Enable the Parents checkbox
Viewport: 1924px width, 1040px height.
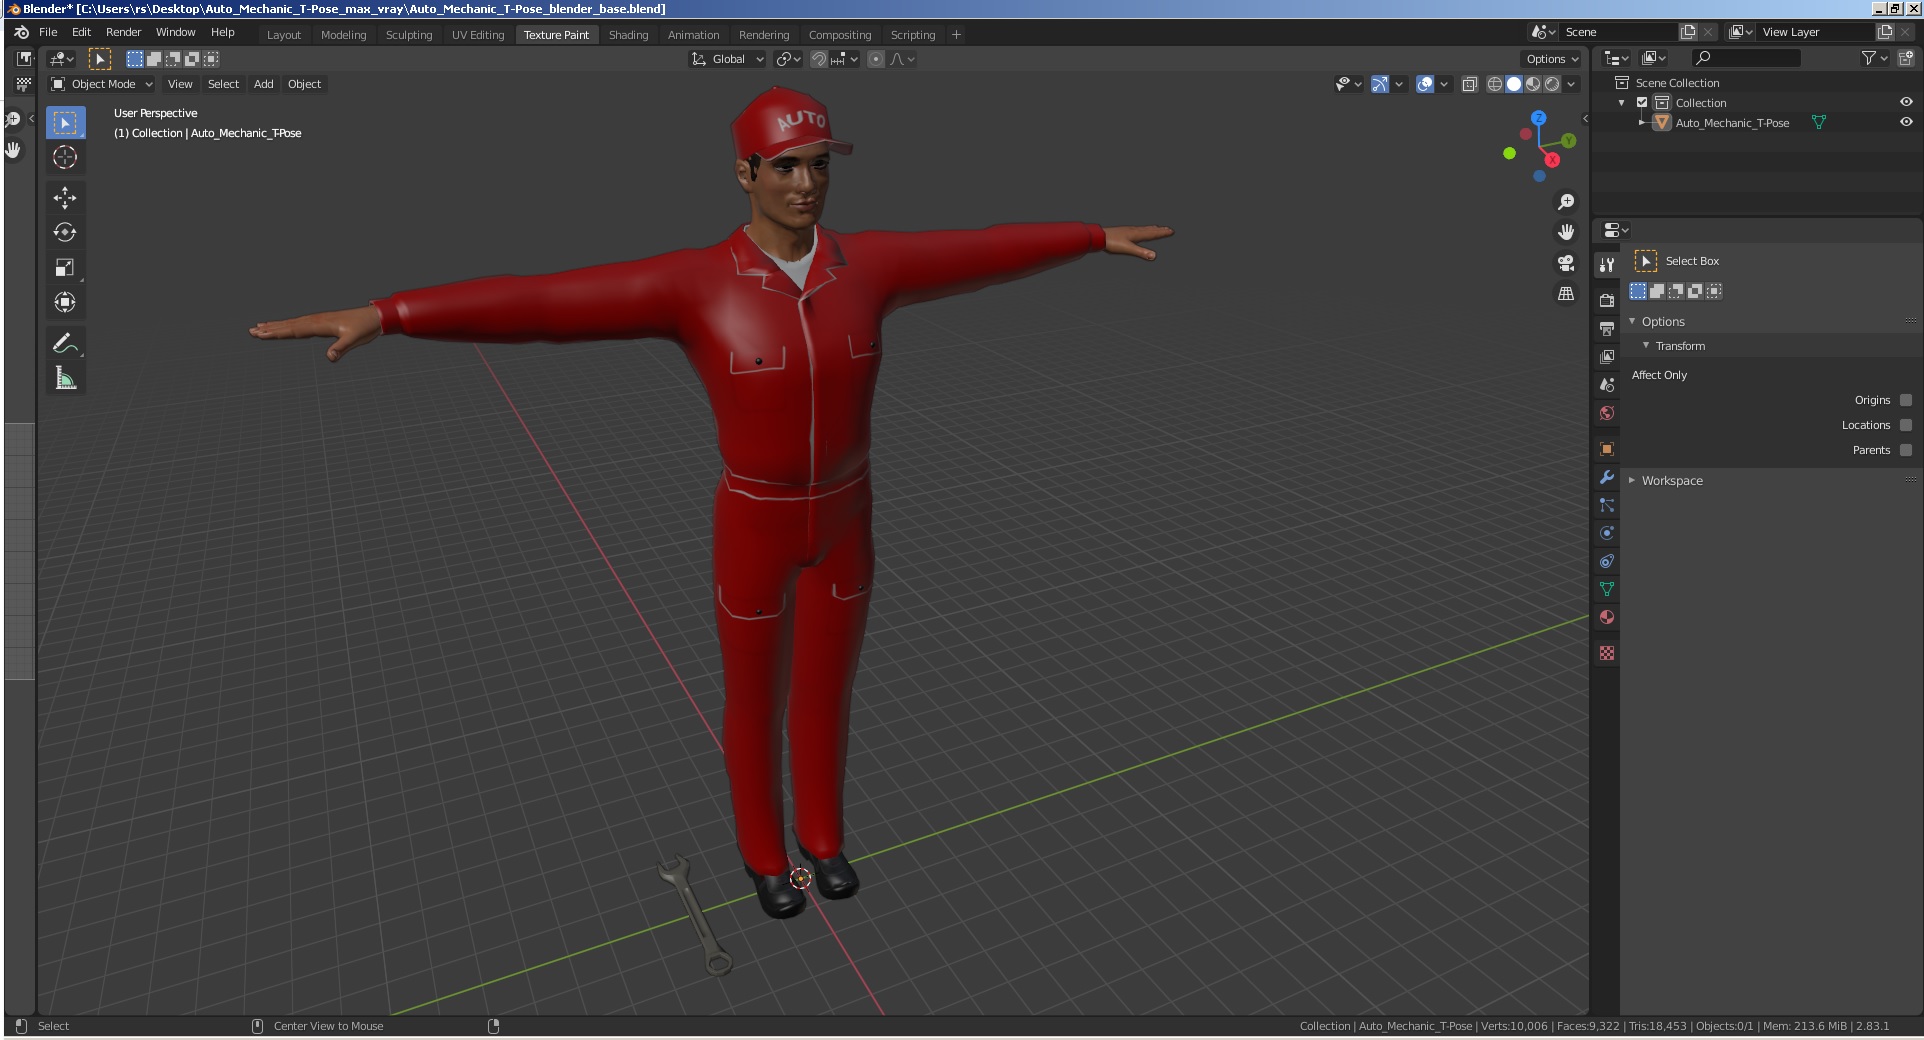click(x=1906, y=450)
